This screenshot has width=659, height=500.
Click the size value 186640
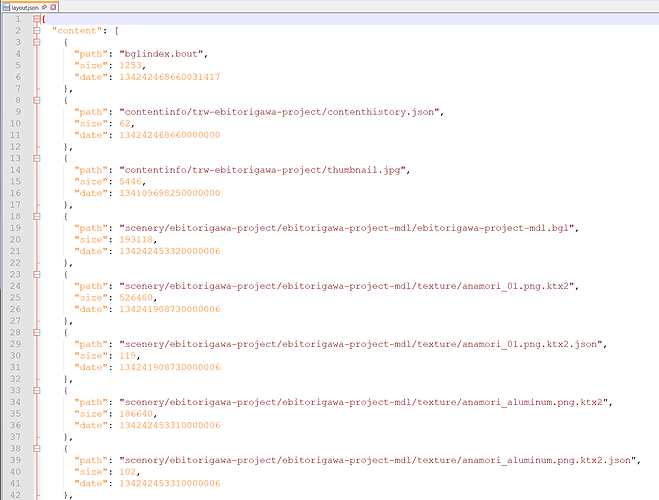[x=136, y=413]
